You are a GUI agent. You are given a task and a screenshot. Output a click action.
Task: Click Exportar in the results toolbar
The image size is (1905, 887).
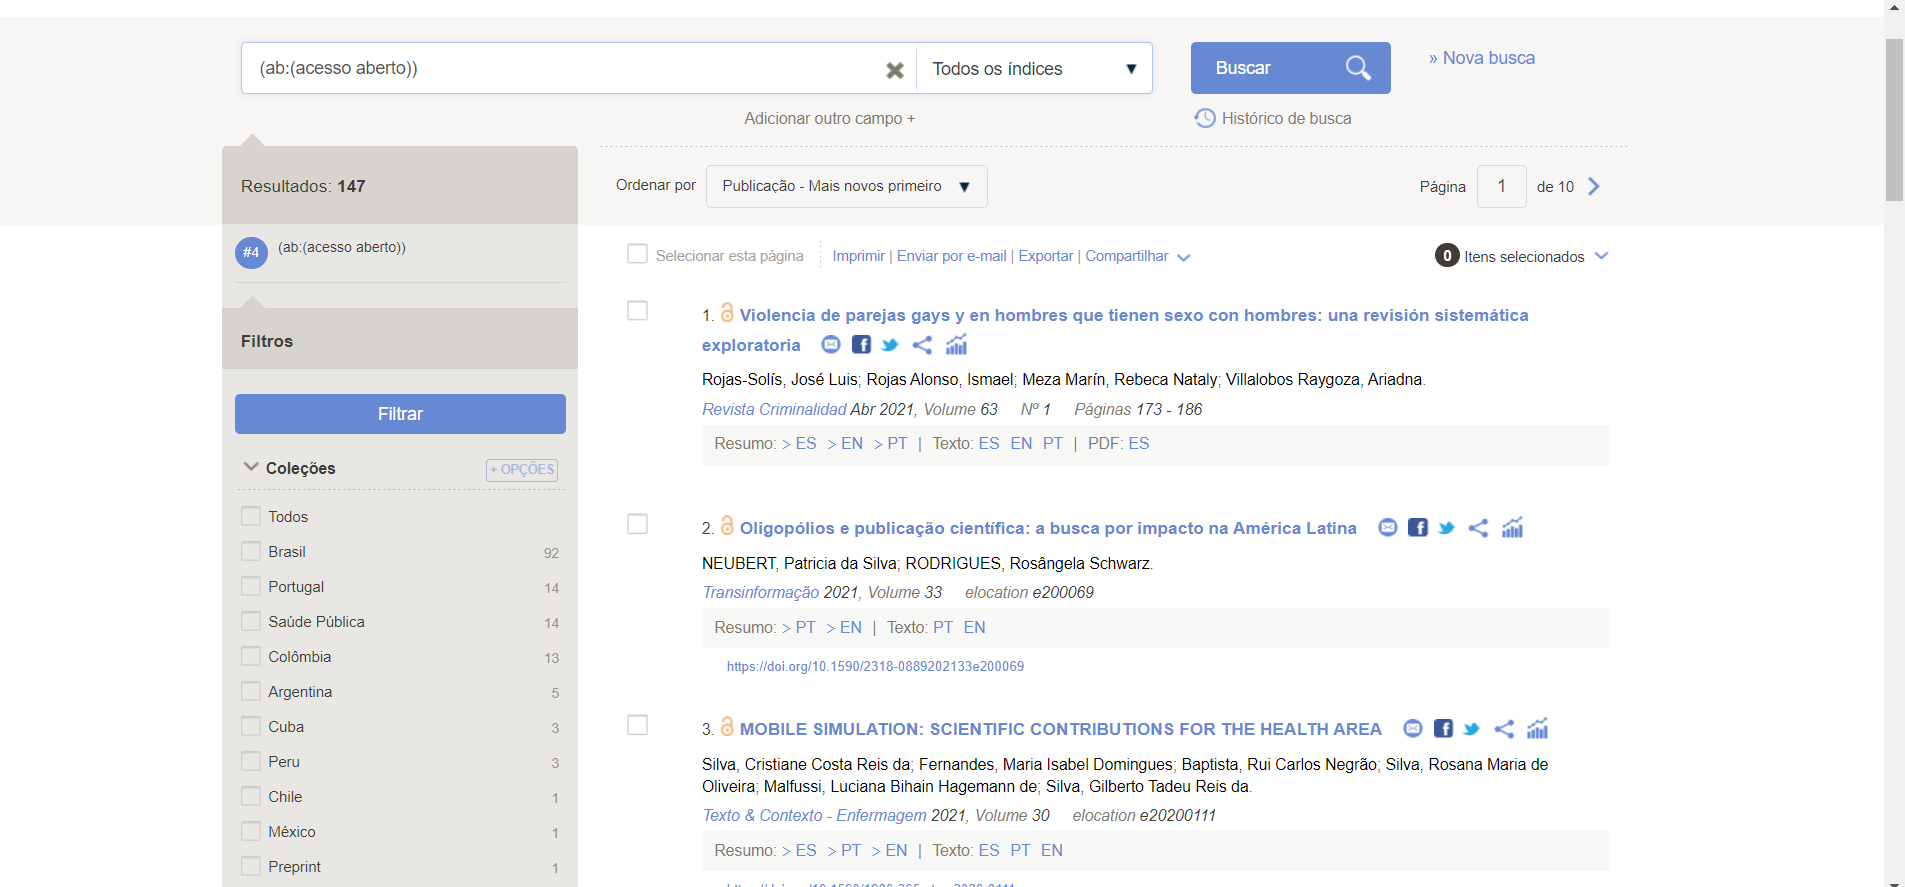[x=1045, y=256]
